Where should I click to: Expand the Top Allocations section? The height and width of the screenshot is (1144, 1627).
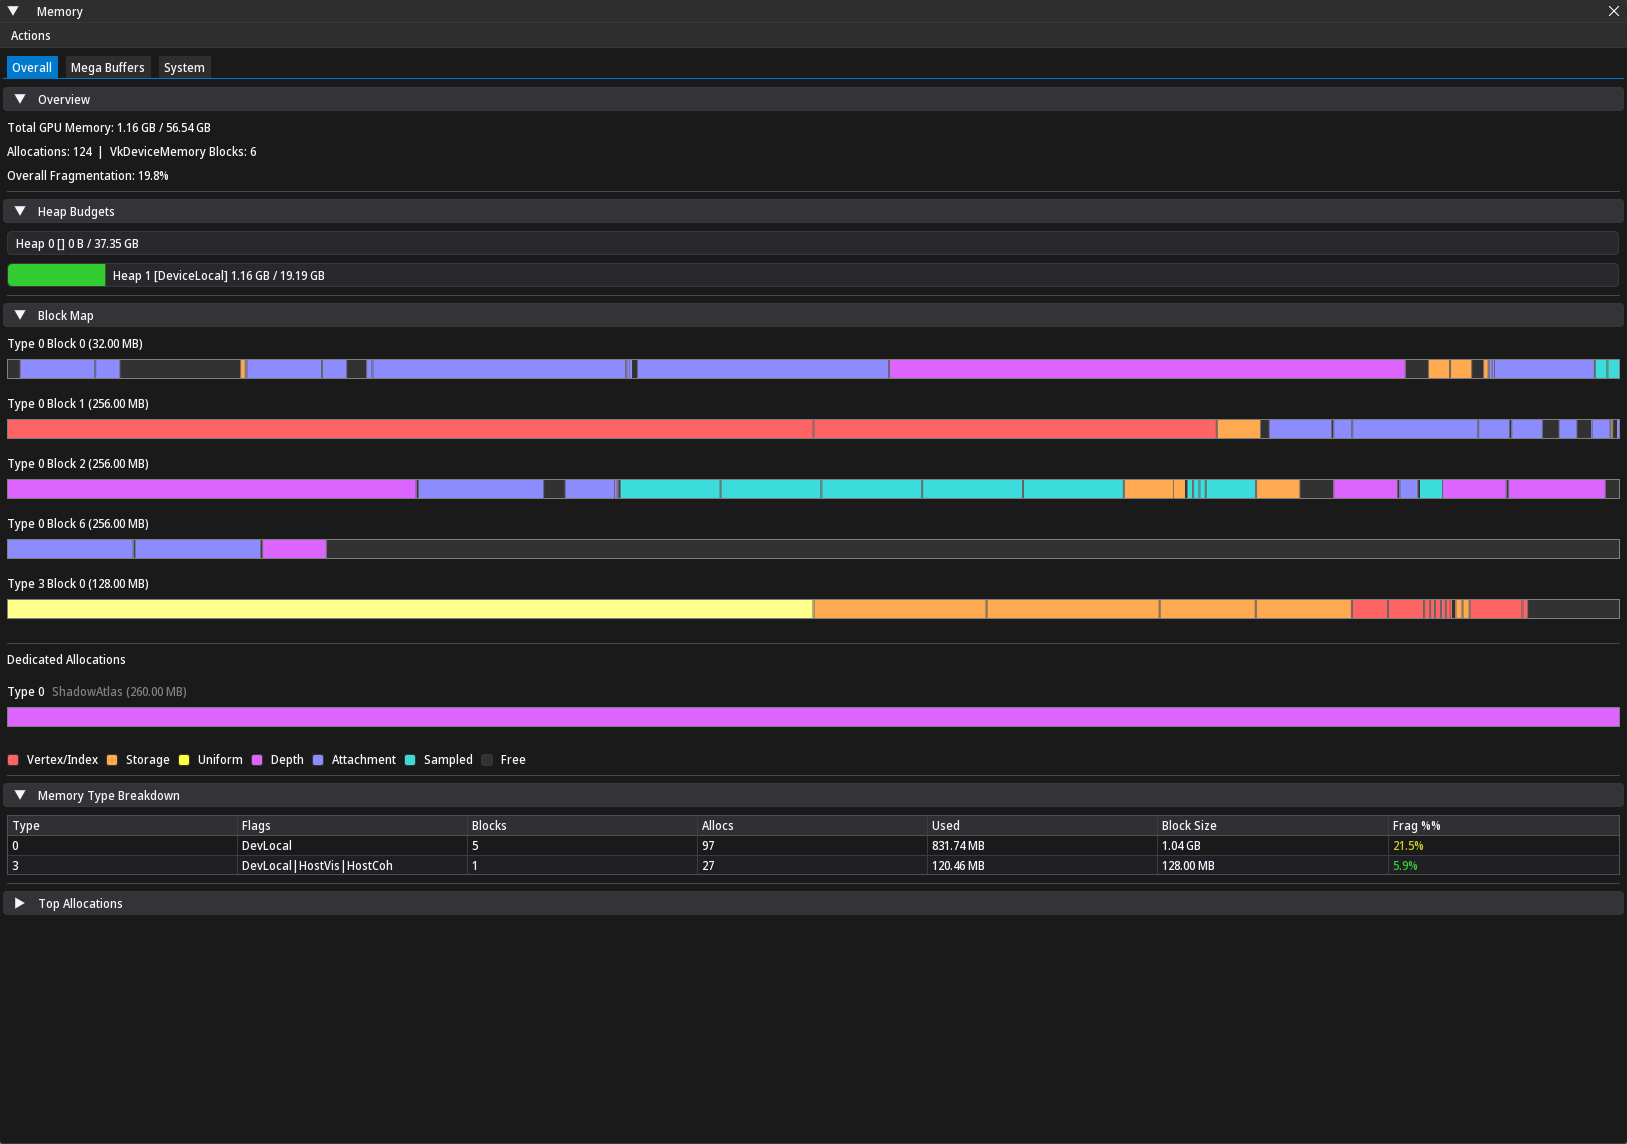pyautogui.click(x=20, y=902)
